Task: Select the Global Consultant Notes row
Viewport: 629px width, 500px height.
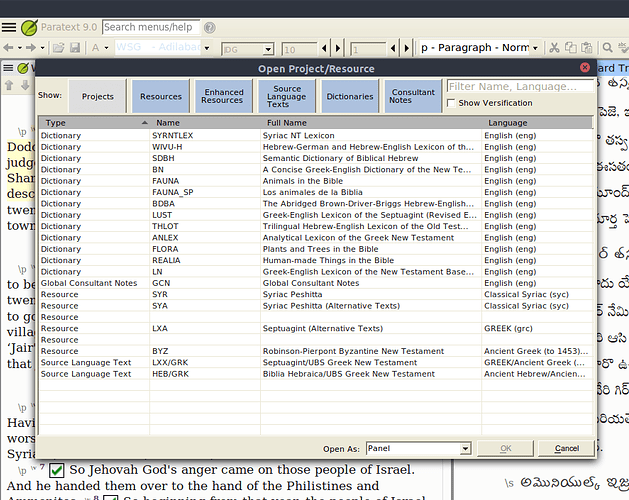Action: coord(316,283)
